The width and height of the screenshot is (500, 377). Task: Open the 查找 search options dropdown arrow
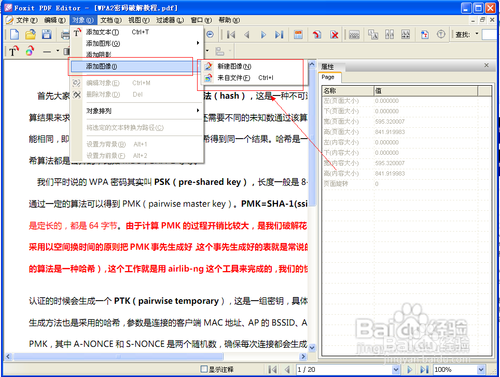477,34
